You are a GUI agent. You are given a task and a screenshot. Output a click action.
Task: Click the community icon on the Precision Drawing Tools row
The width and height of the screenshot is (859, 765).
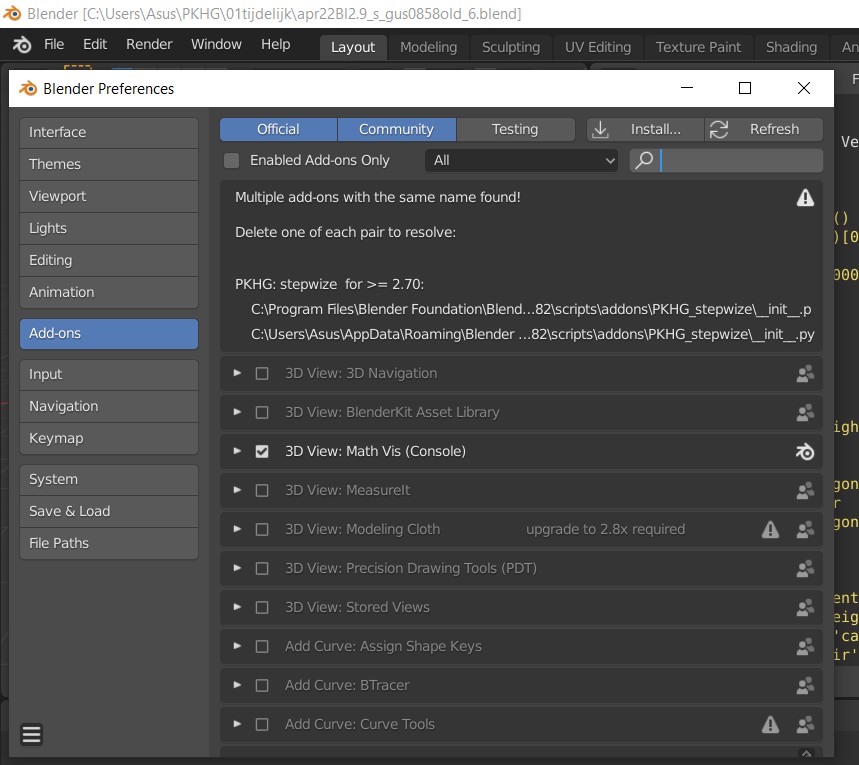(805, 568)
